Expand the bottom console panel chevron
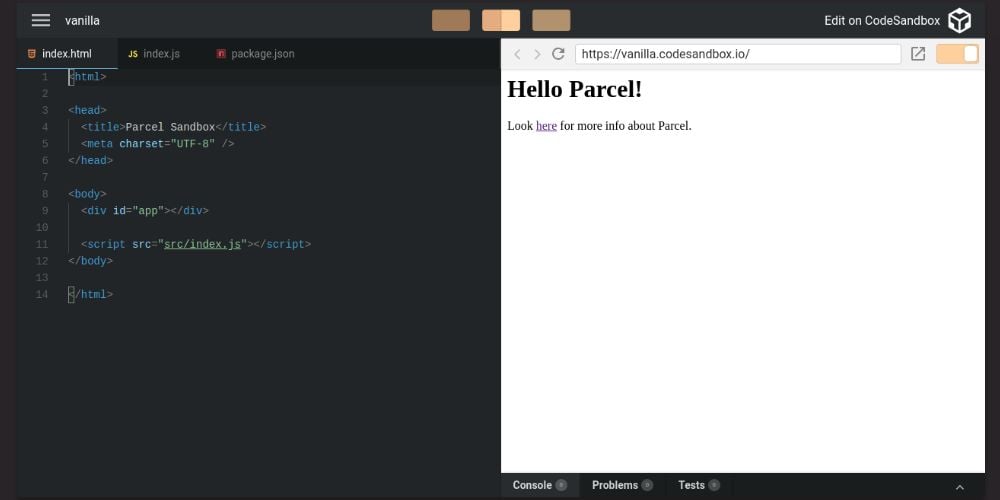The image size is (1000, 500). [x=960, y=487]
